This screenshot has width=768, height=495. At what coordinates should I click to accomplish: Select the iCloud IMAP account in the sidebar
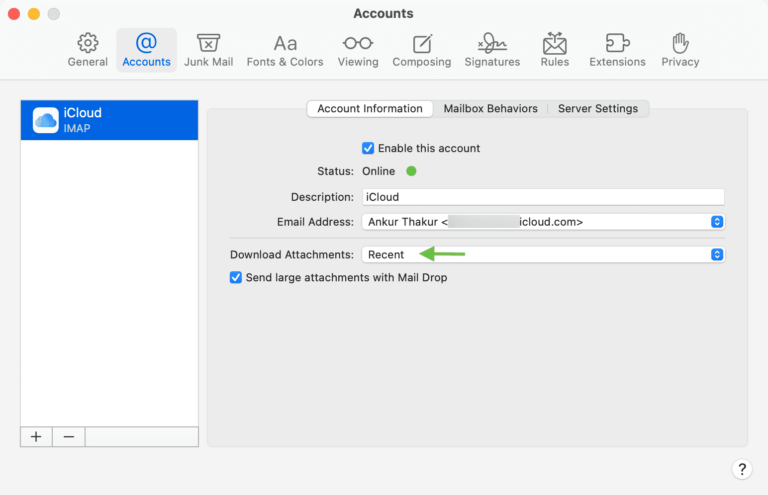click(x=109, y=120)
